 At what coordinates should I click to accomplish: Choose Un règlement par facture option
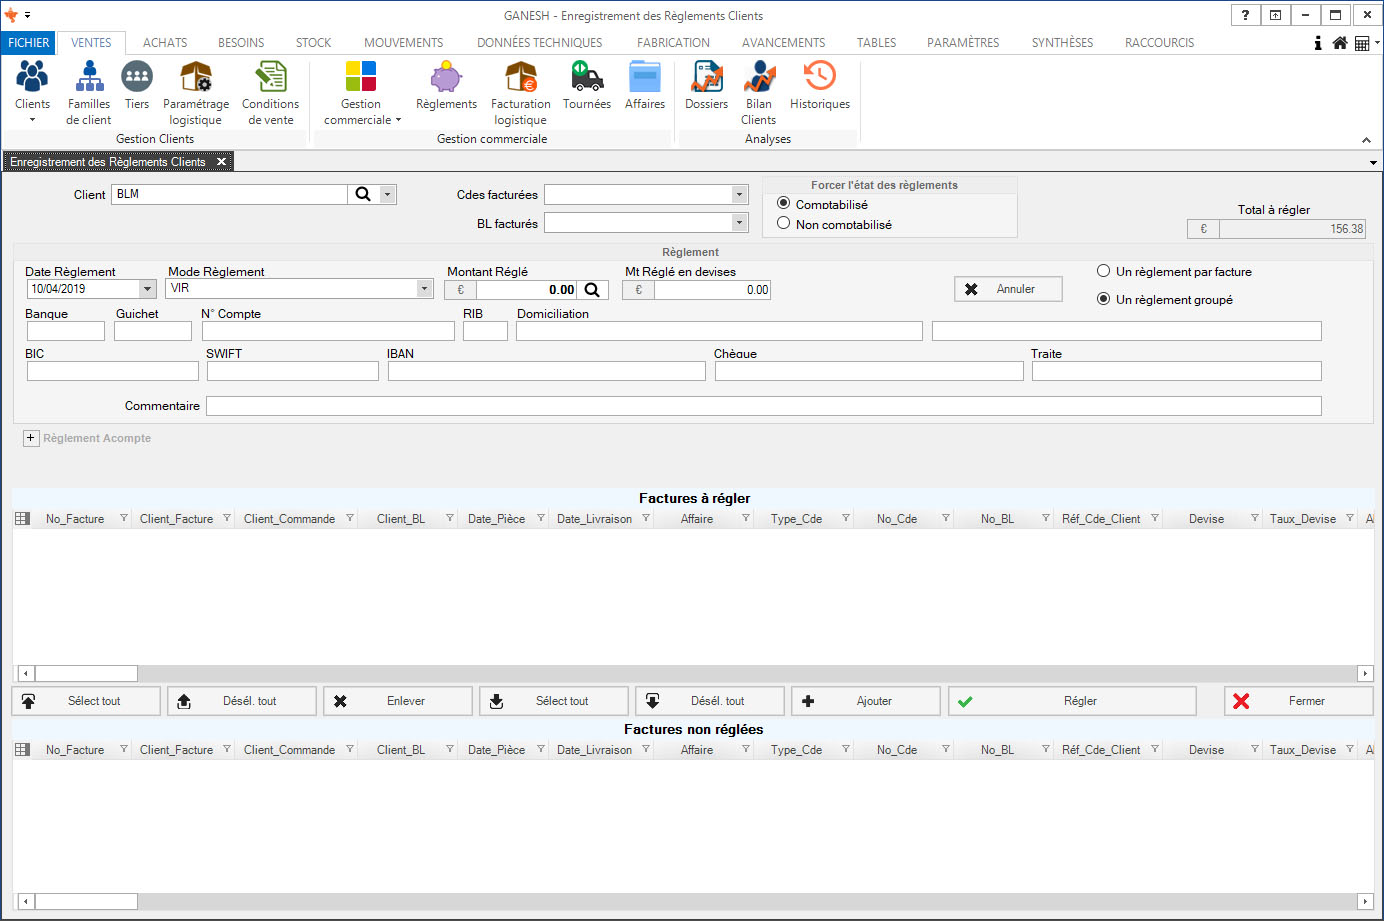click(1104, 271)
